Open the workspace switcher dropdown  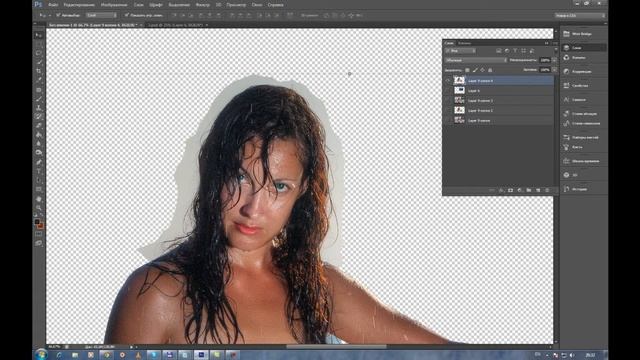(x=580, y=15)
